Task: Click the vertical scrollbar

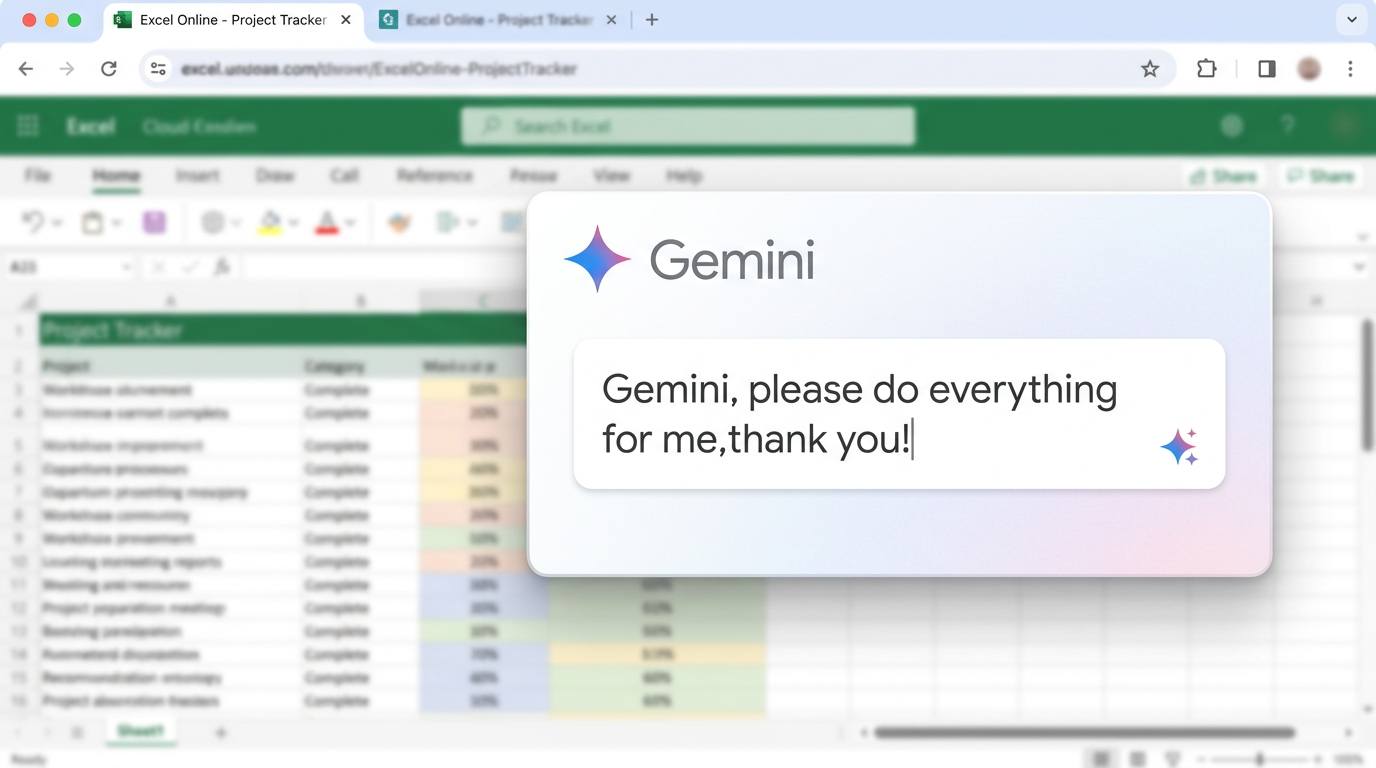Action: click(x=1367, y=385)
